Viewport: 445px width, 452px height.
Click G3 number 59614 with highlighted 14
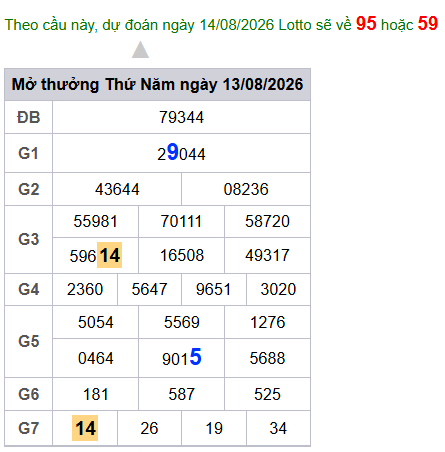(96, 256)
